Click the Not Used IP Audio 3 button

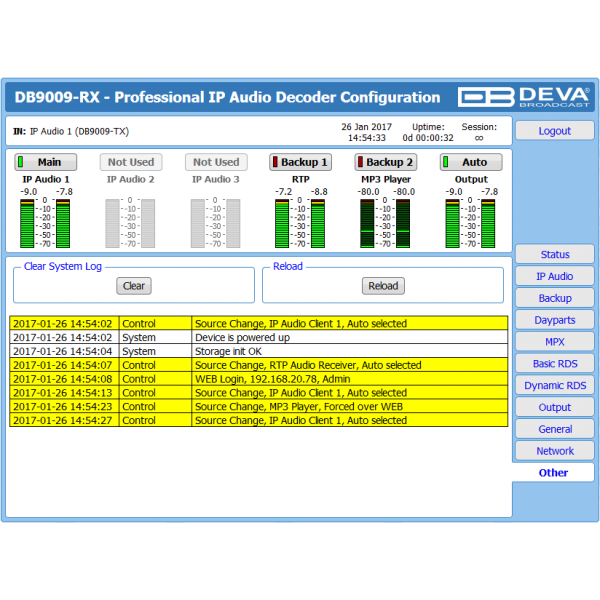pyautogui.click(x=216, y=162)
